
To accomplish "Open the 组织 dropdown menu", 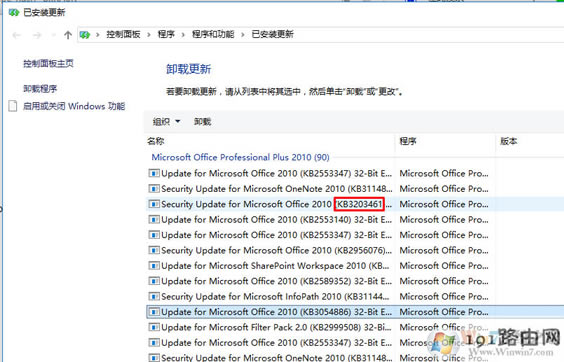I will coord(166,122).
